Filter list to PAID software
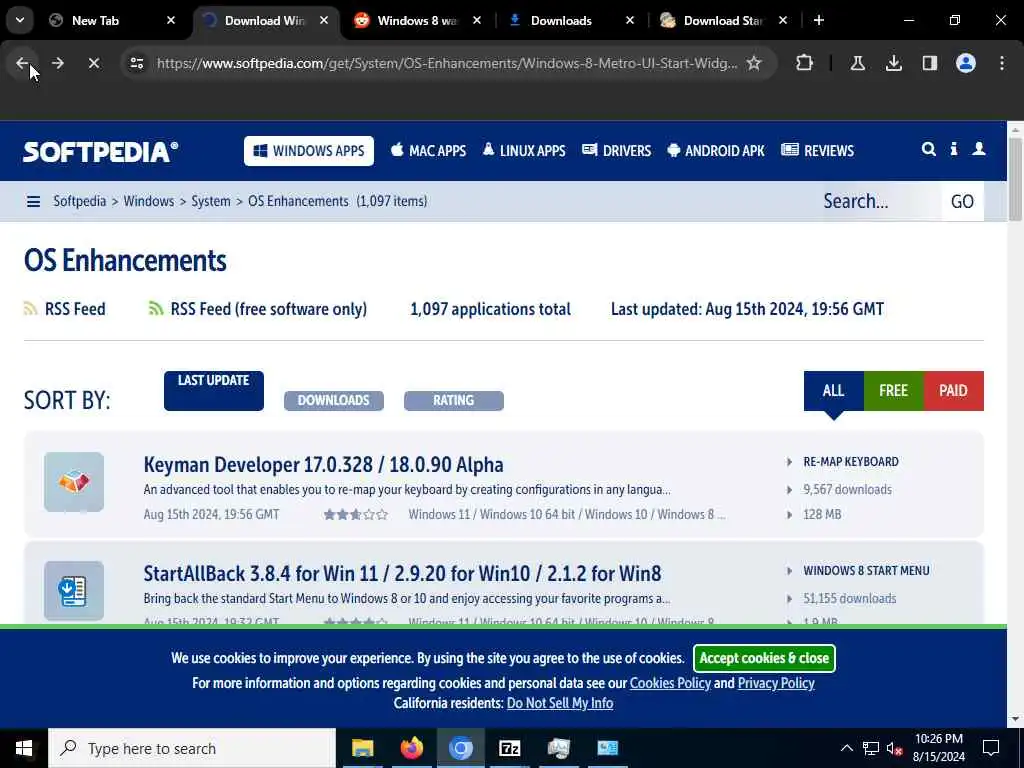This screenshot has width=1024, height=768. coord(953,391)
